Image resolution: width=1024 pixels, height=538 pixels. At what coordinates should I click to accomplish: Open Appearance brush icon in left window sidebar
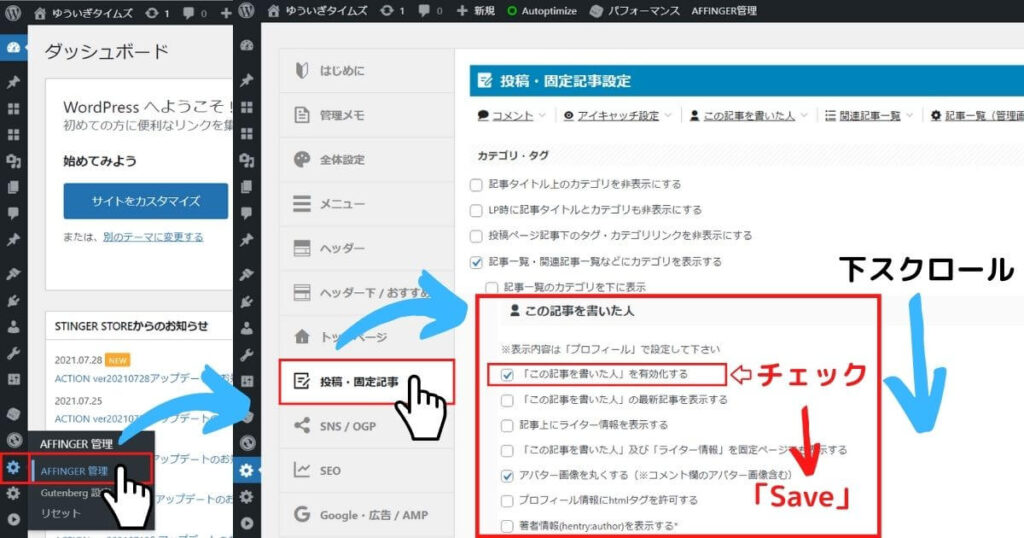click(x=13, y=274)
